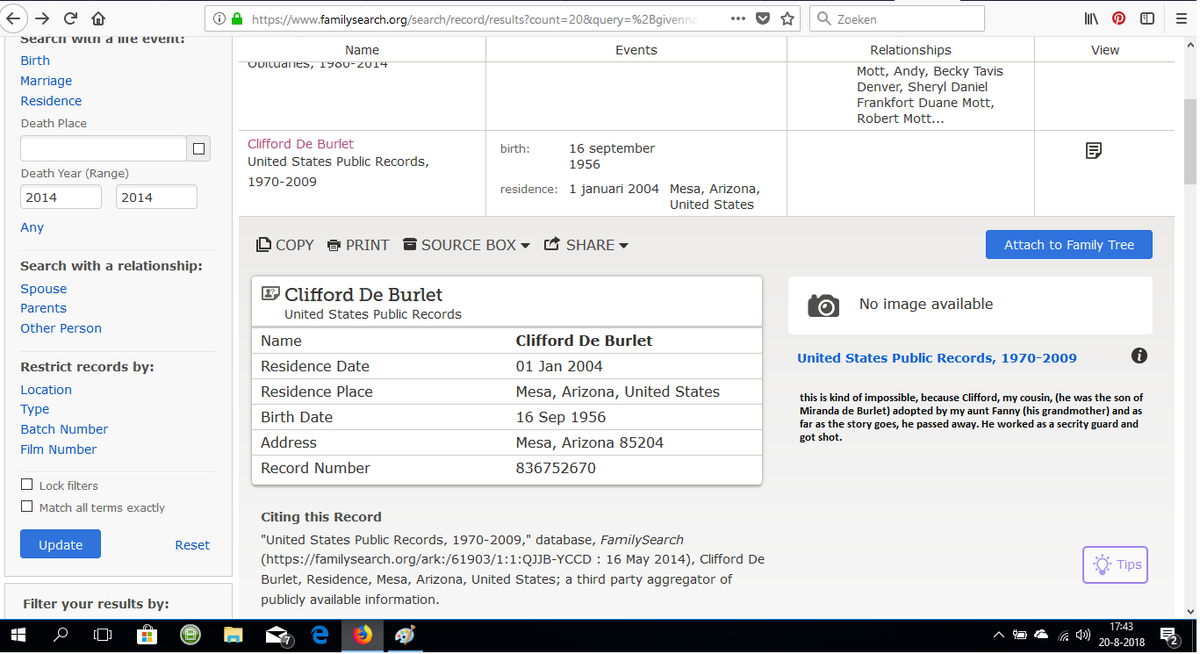Viewport: 1200px width, 654px height.
Task: Open record details icon for Clifford De Burlet
Action: [x=1094, y=151]
